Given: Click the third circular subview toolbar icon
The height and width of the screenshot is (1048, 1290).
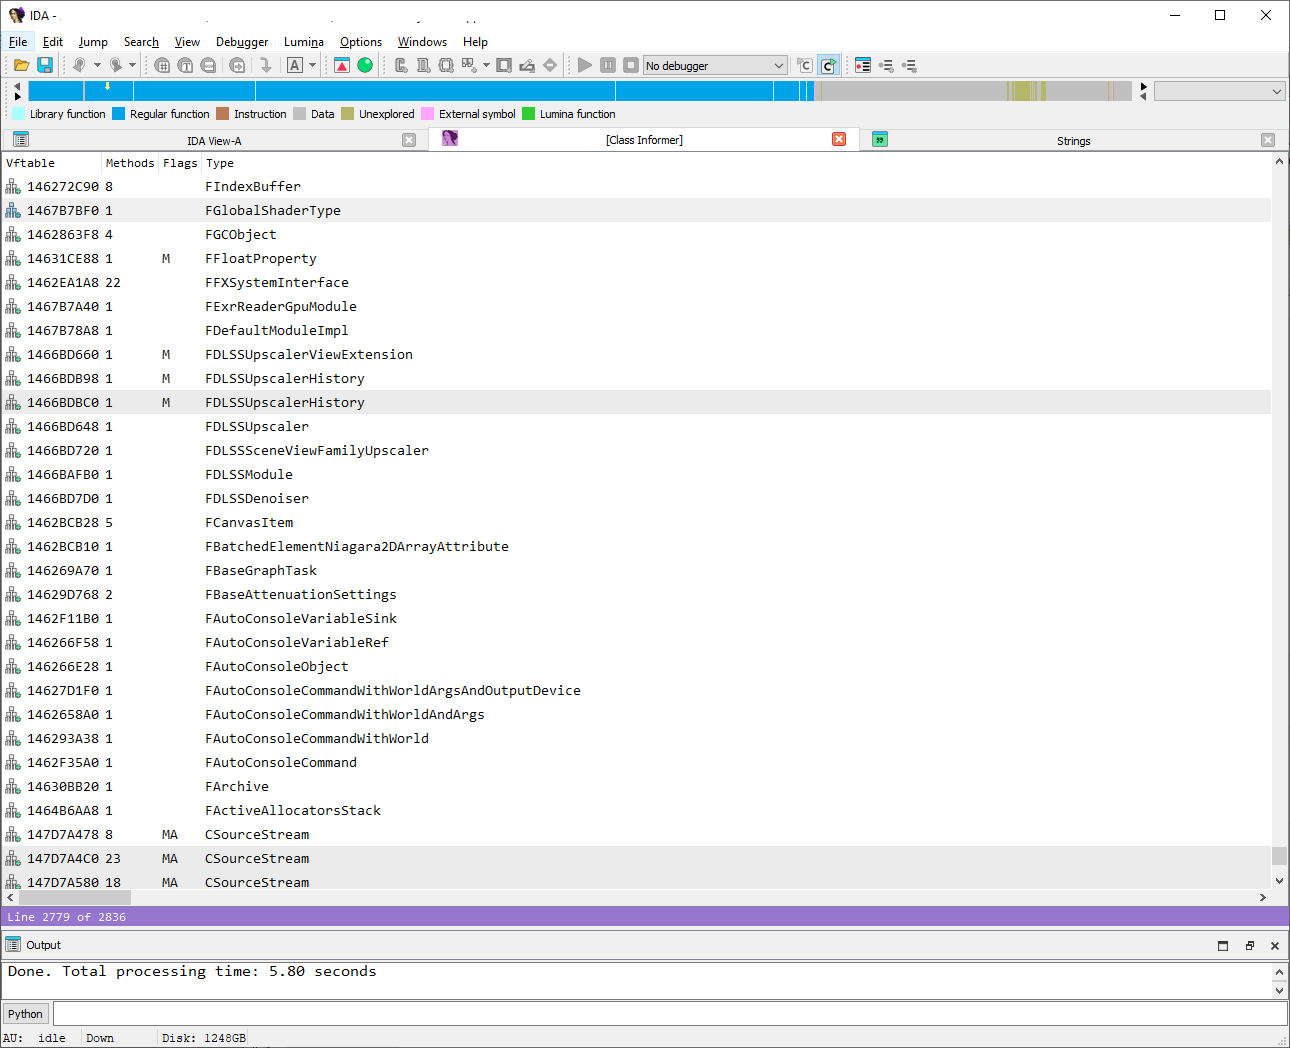Looking at the screenshot, I should pos(208,65).
